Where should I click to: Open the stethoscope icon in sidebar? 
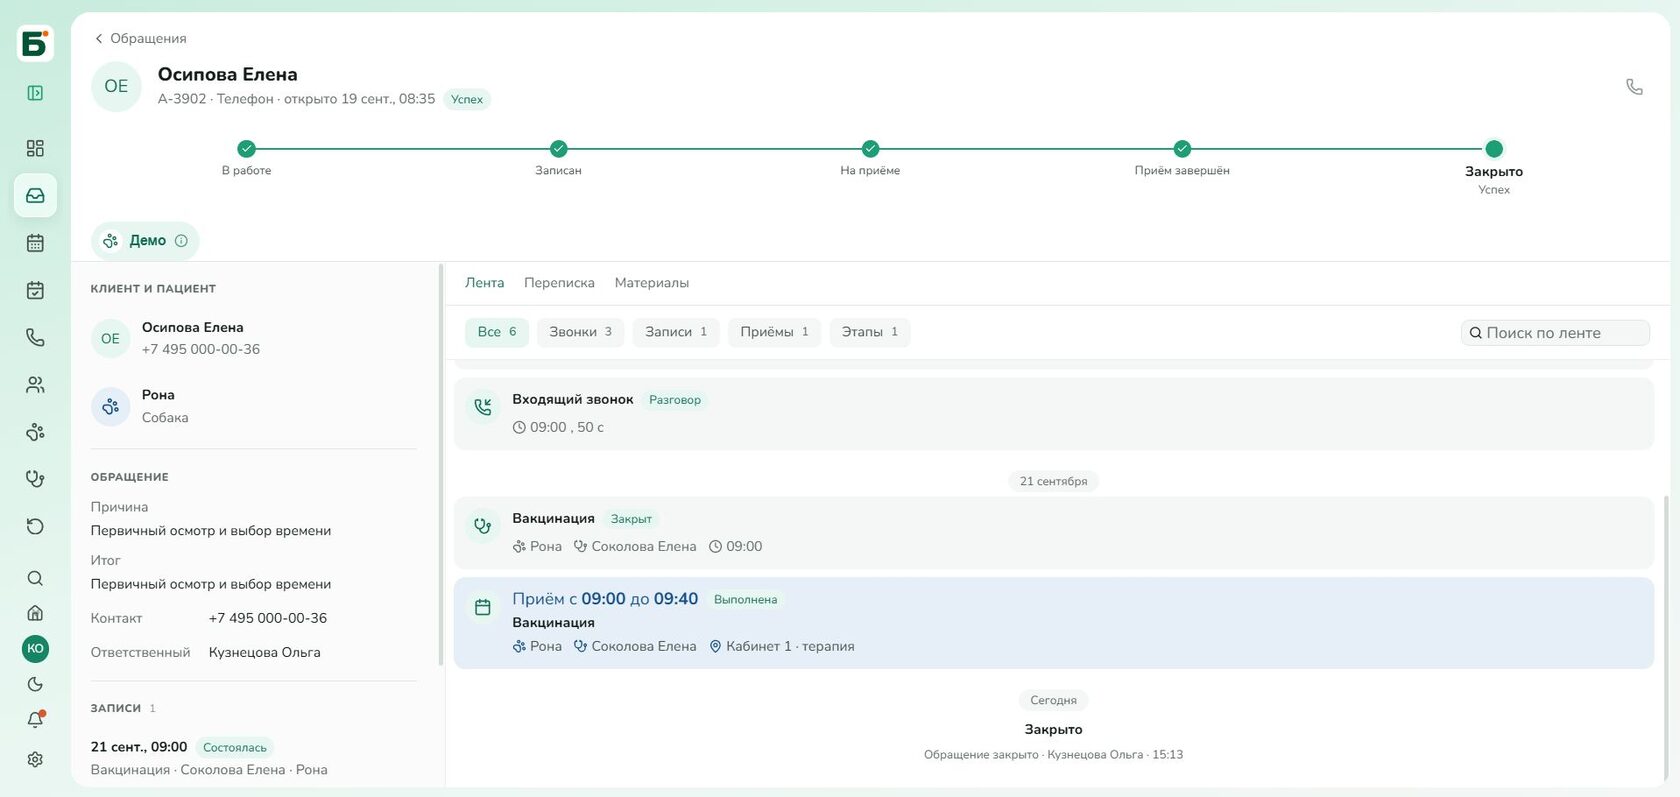click(x=35, y=479)
